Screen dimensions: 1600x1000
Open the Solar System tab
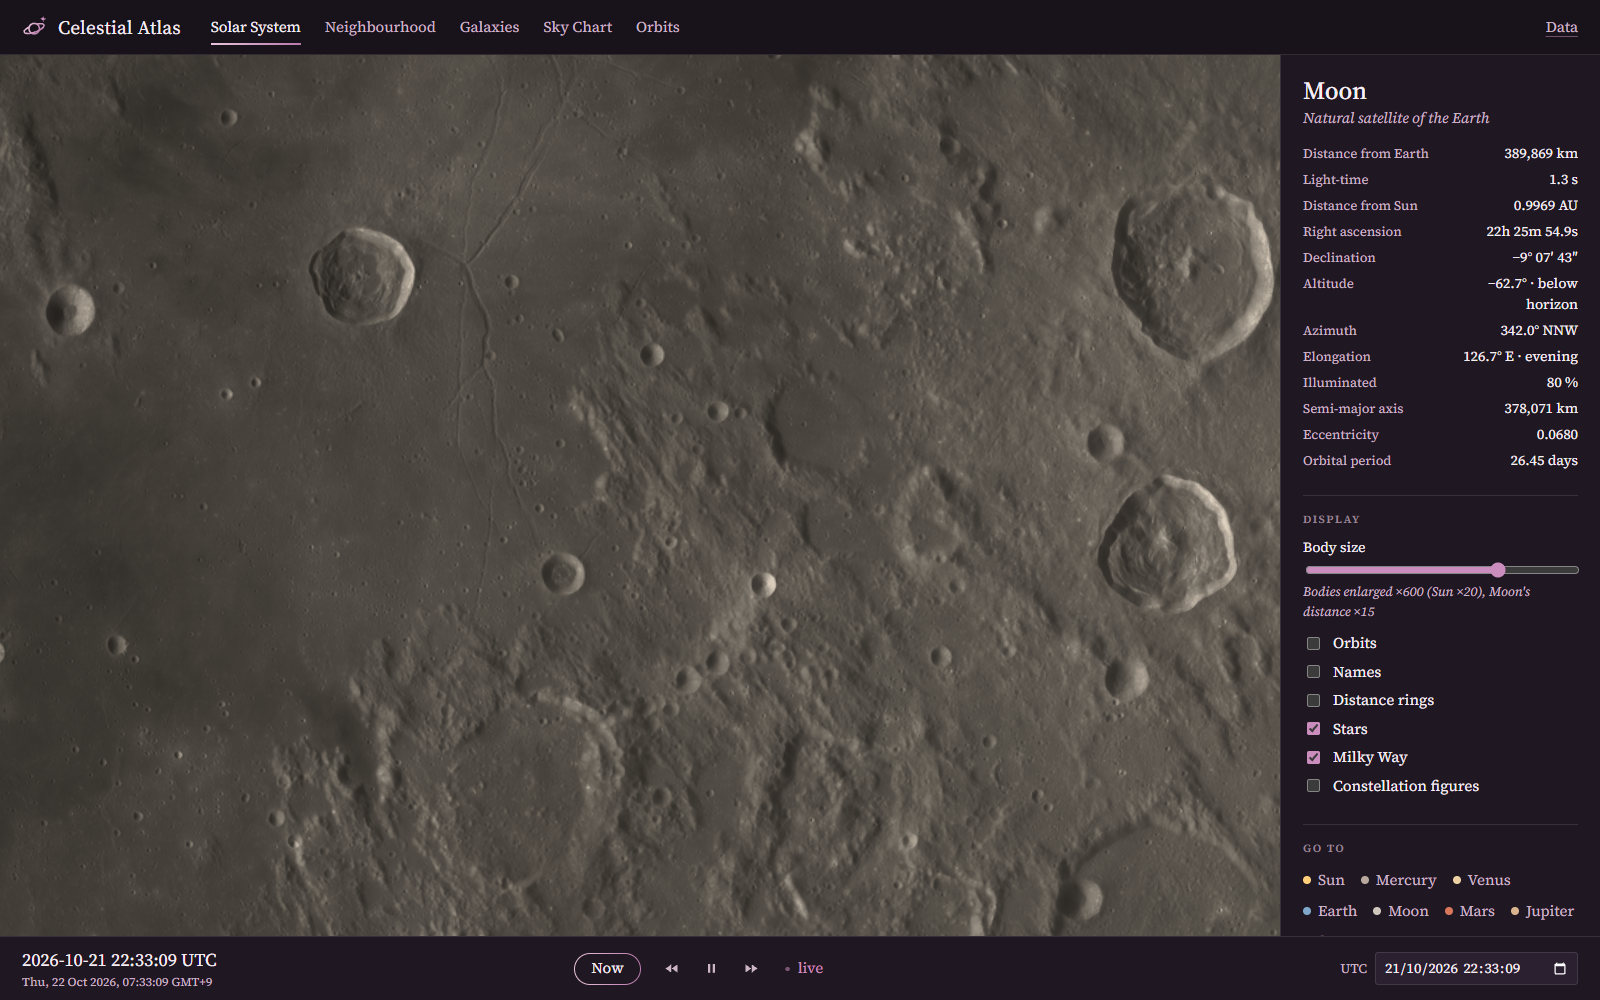(255, 27)
